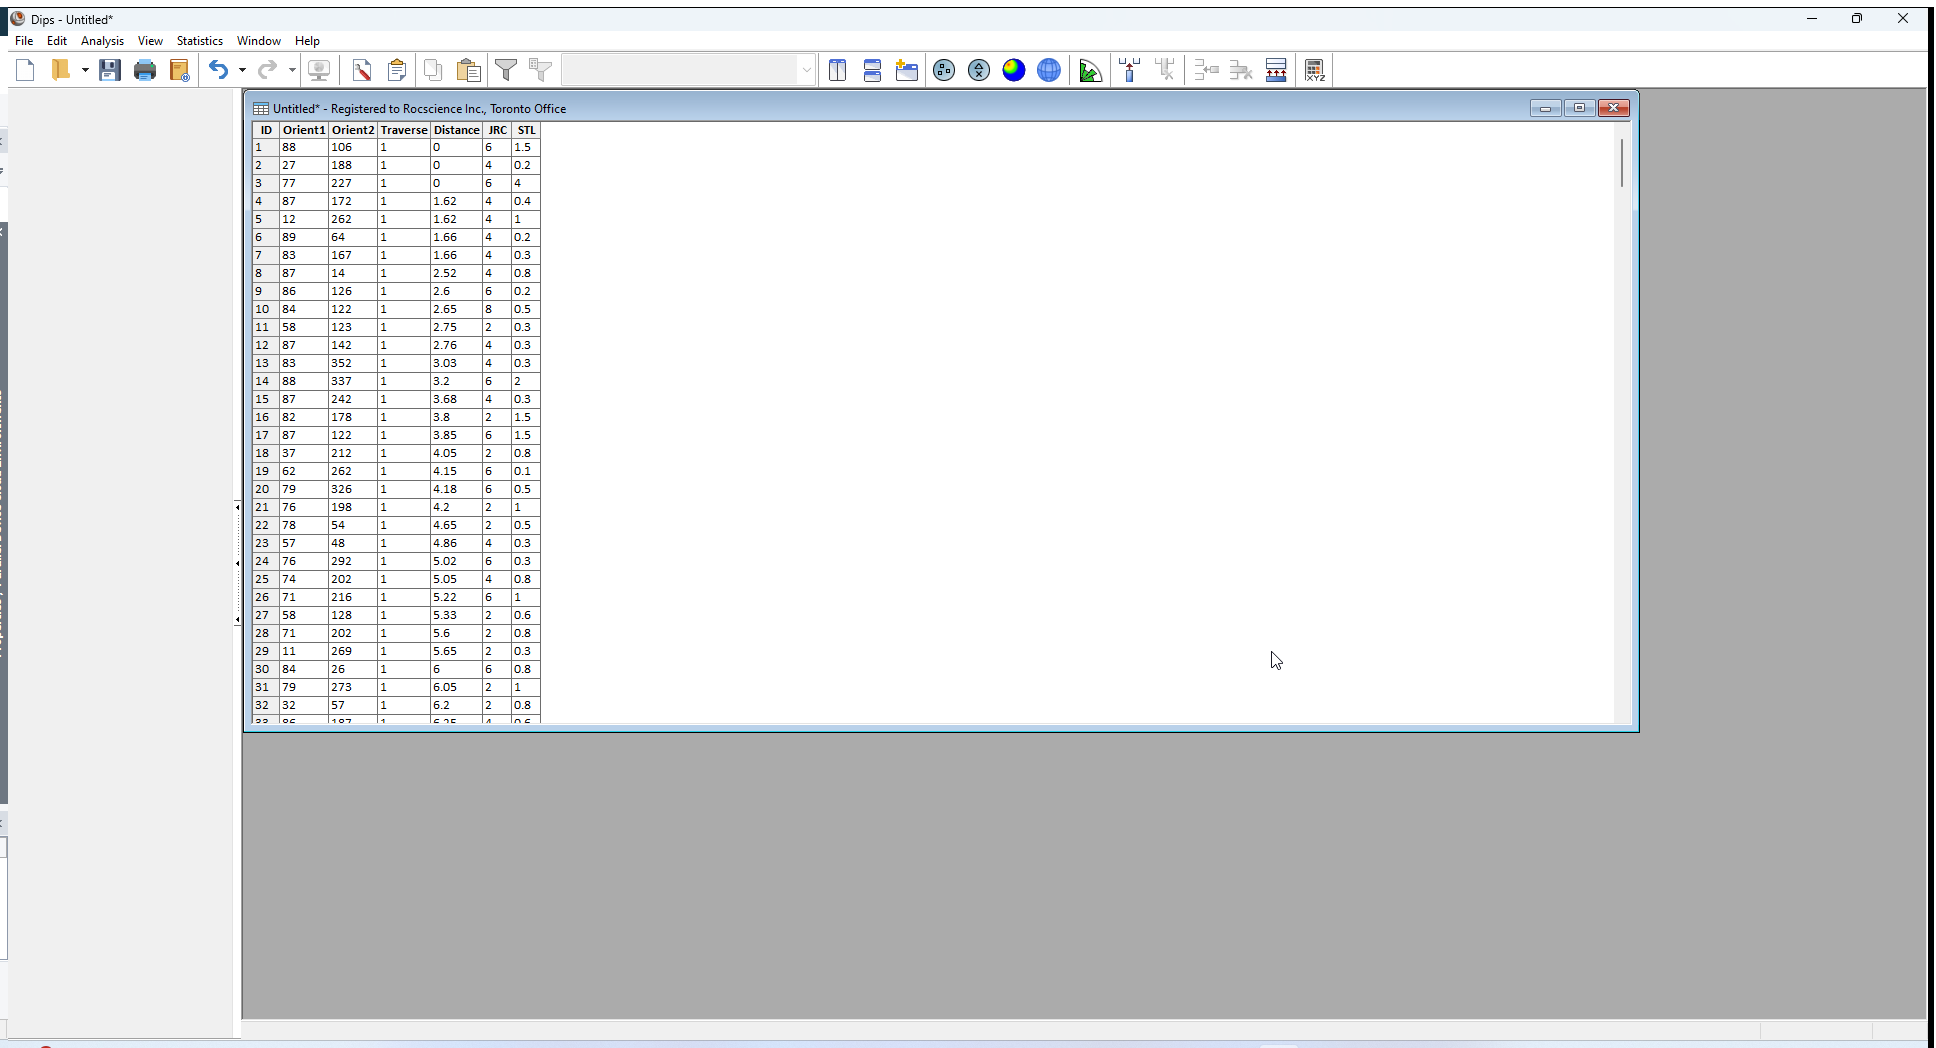1936x1048 pixels.
Task: Remove the applied filter
Action: click(540, 70)
